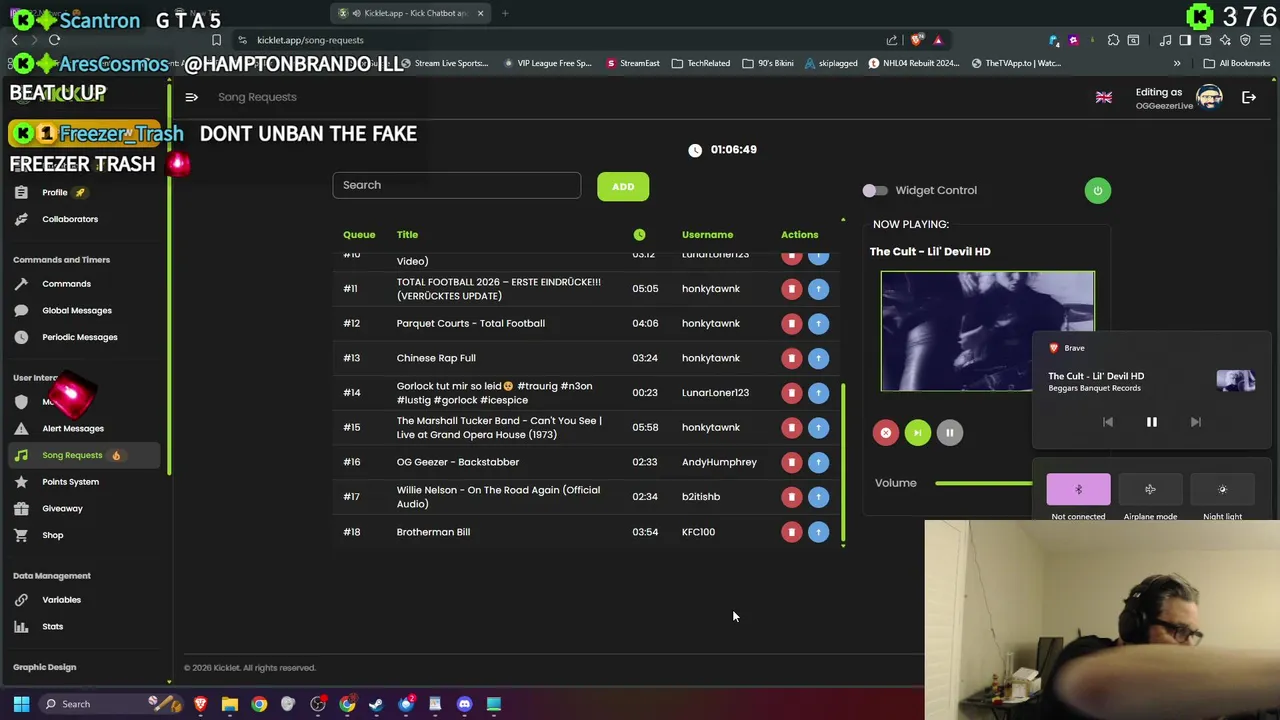Move Willie Nelson song up in queue

coord(818,497)
